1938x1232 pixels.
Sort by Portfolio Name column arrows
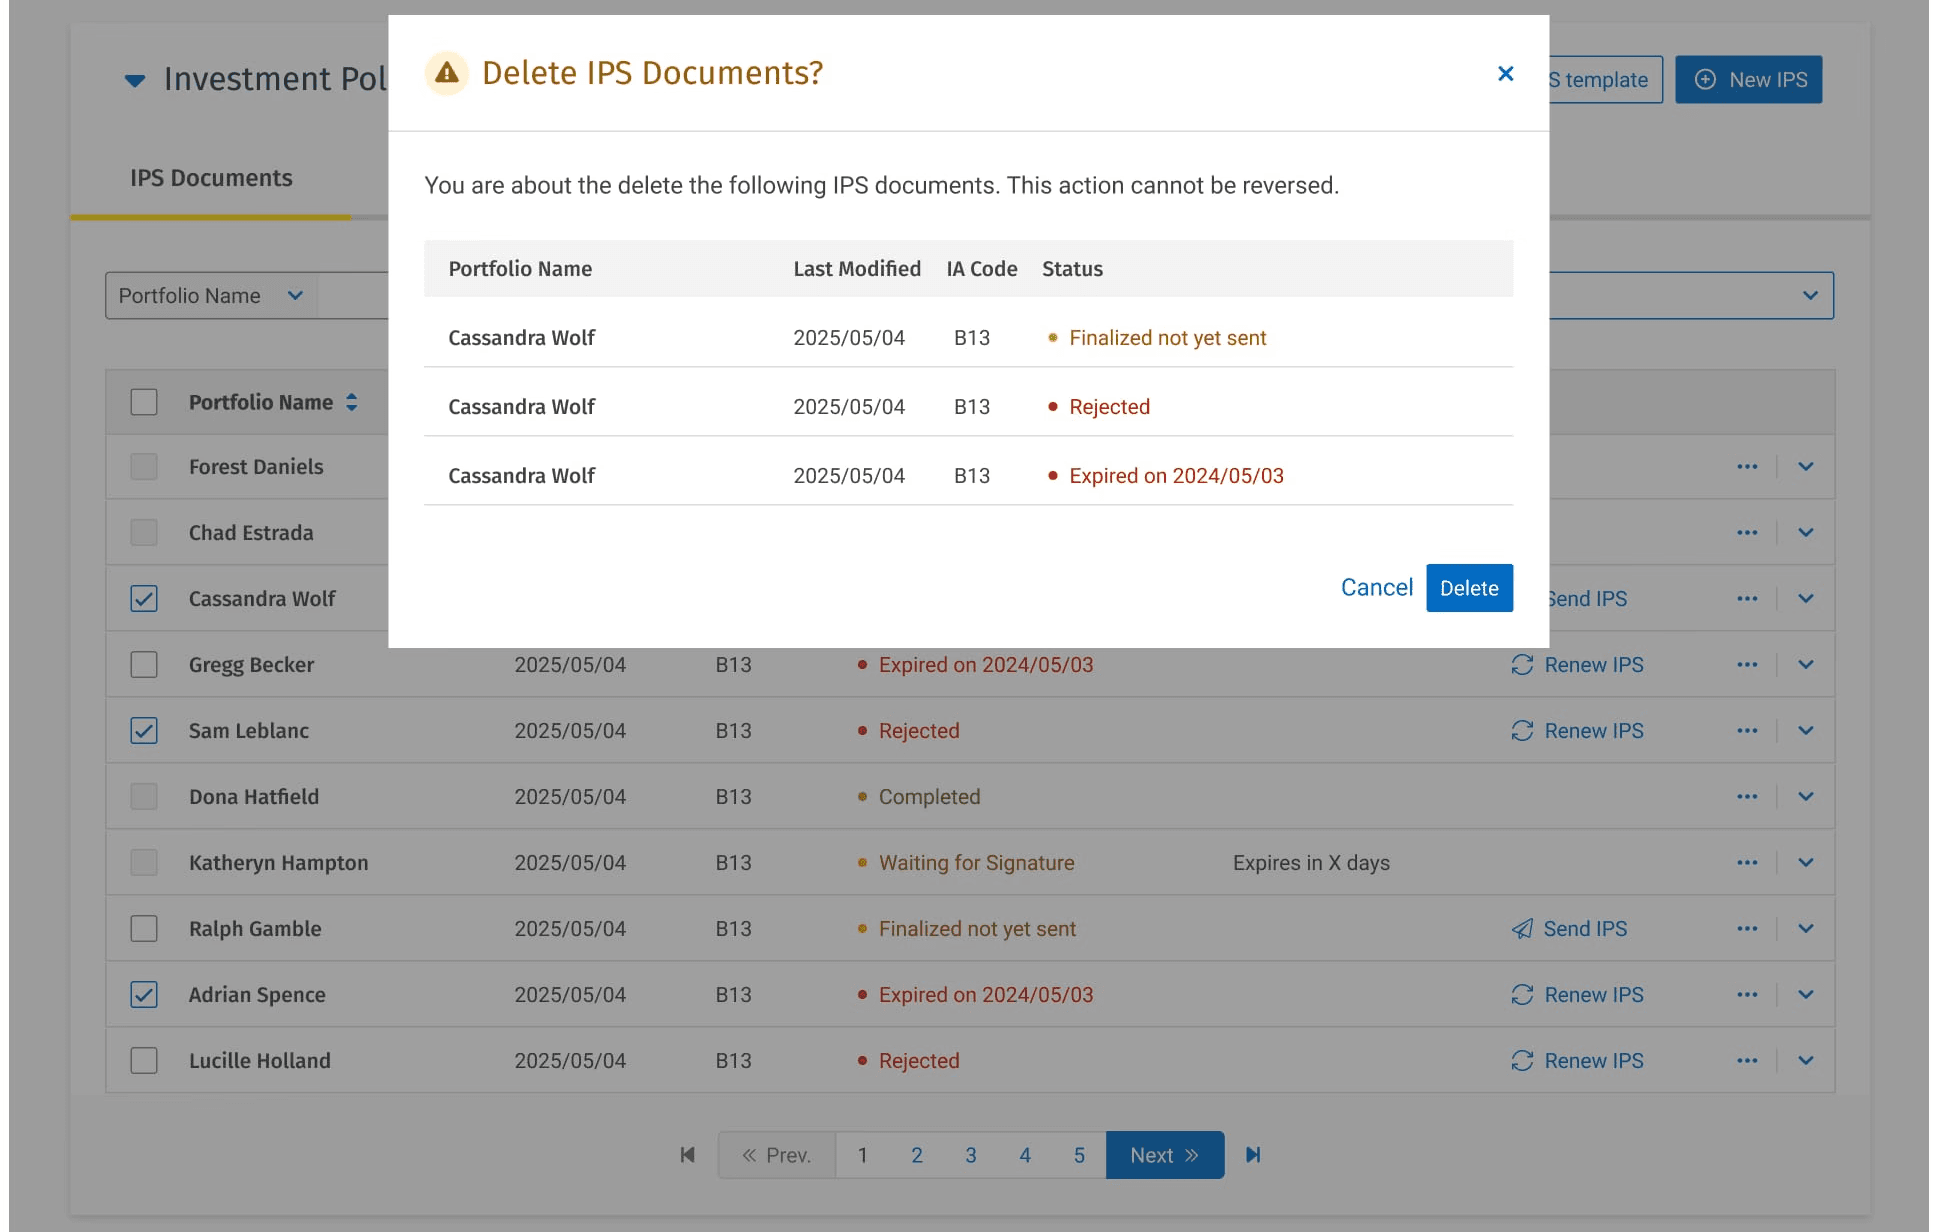click(352, 402)
